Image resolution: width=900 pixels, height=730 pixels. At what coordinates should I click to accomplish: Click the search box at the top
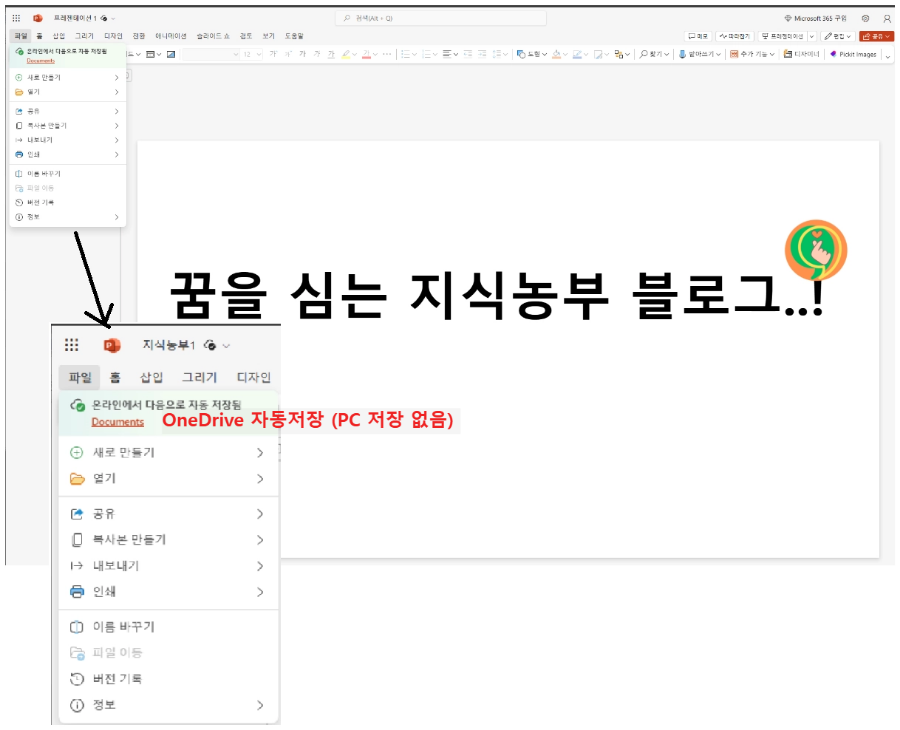(440, 17)
